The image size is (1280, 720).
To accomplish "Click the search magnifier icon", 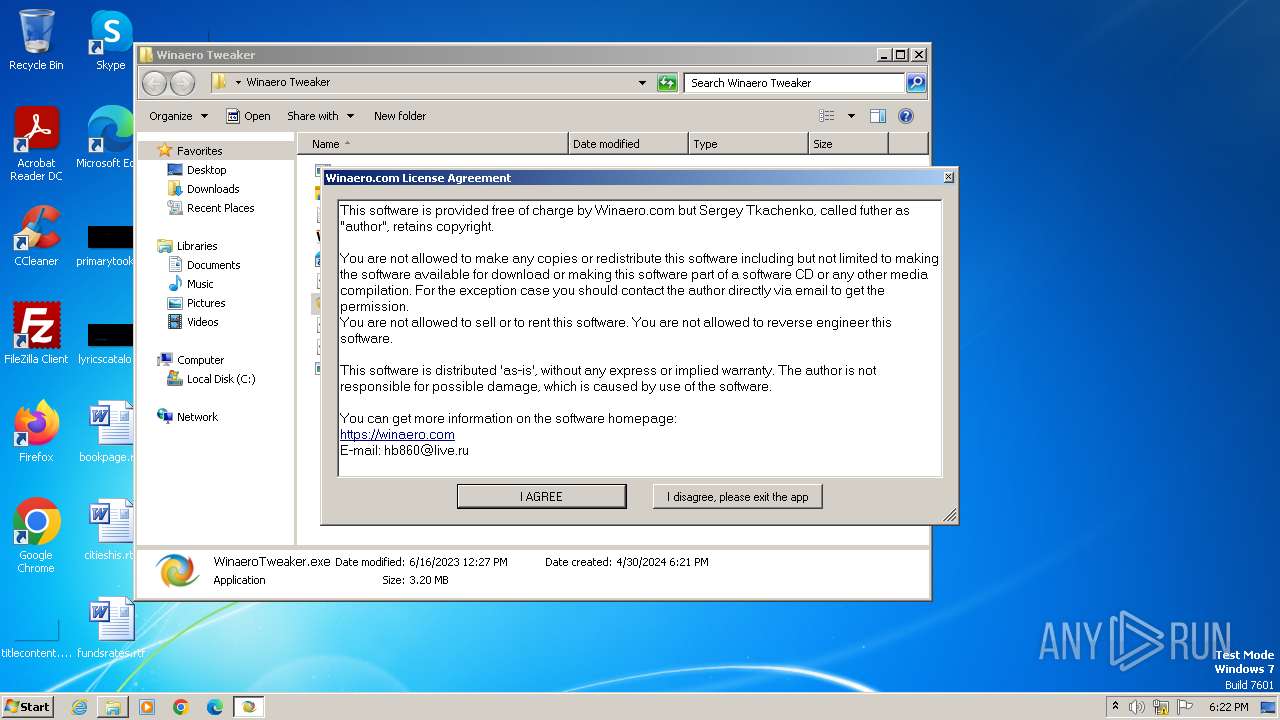I will [915, 83].
